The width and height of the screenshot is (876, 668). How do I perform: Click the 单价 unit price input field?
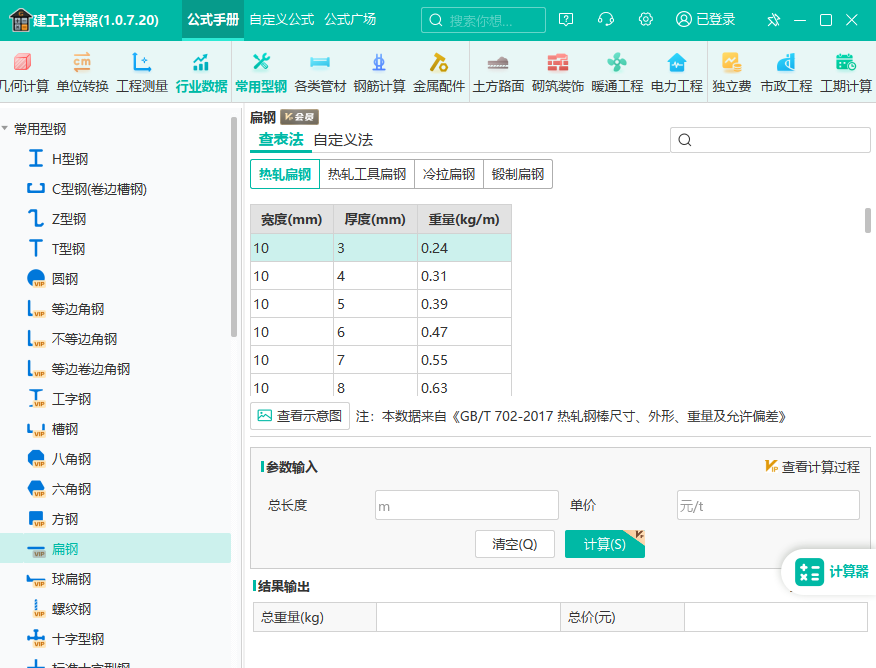768,505
